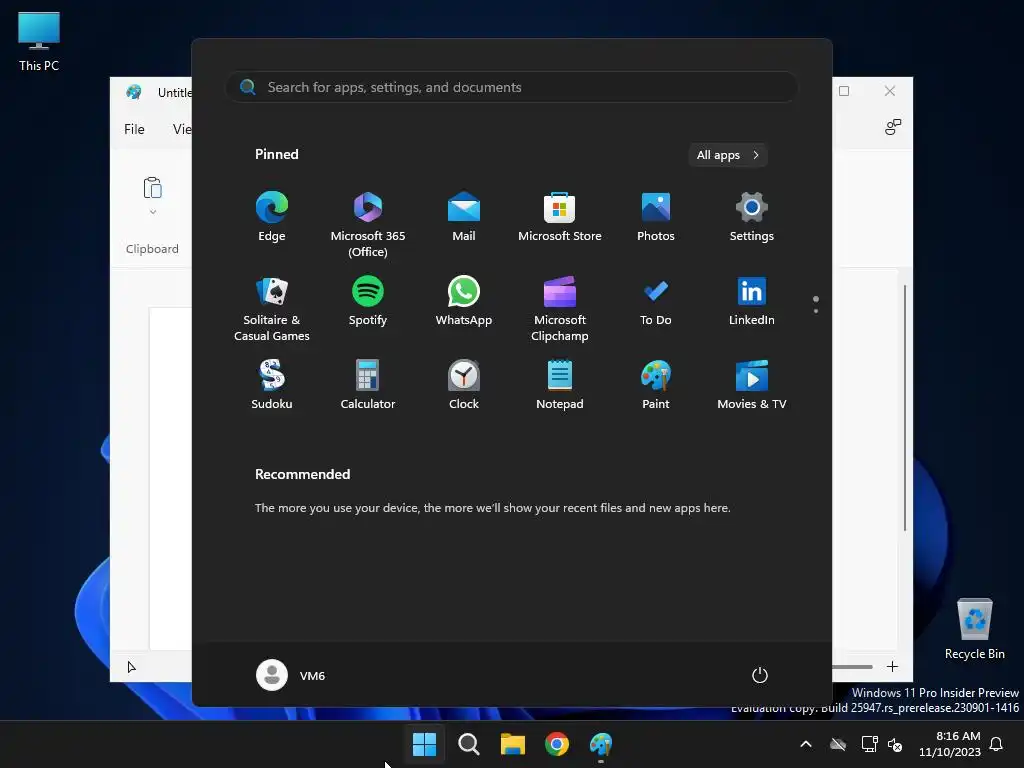Image resolution: width=1024 pixels, height=768 pixels.
Task: Open network status tray icon
Action: [x=869, y=744]
